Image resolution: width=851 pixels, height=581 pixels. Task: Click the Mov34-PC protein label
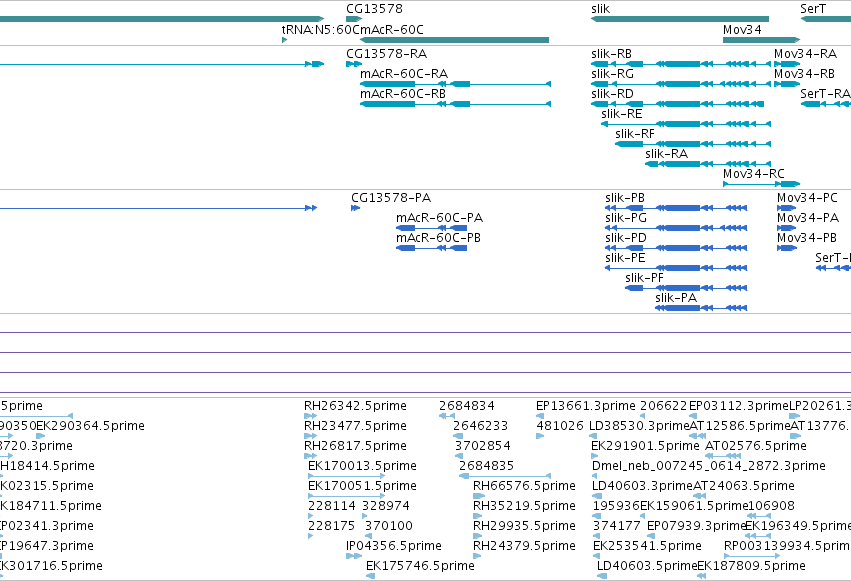(x=807, y=198)
